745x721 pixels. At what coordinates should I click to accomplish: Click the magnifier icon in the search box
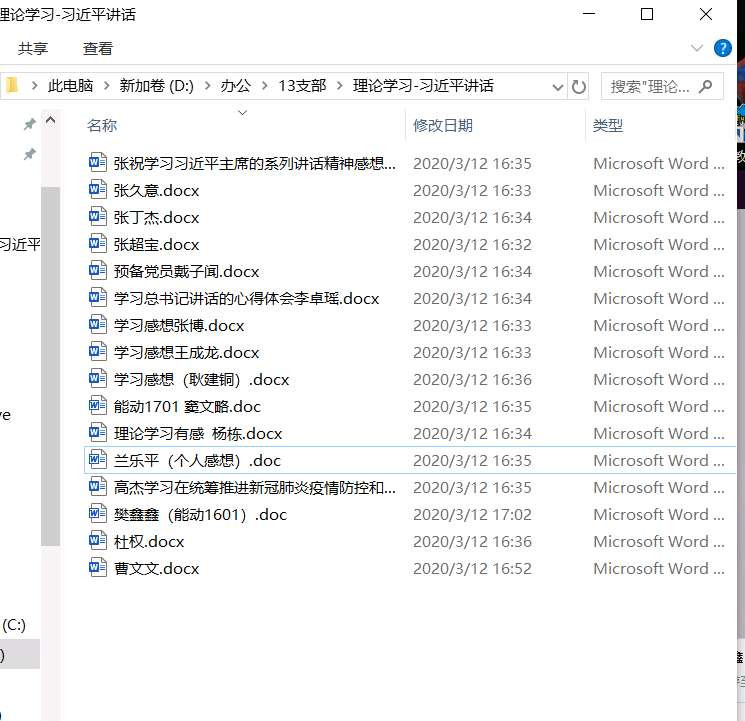707,86
